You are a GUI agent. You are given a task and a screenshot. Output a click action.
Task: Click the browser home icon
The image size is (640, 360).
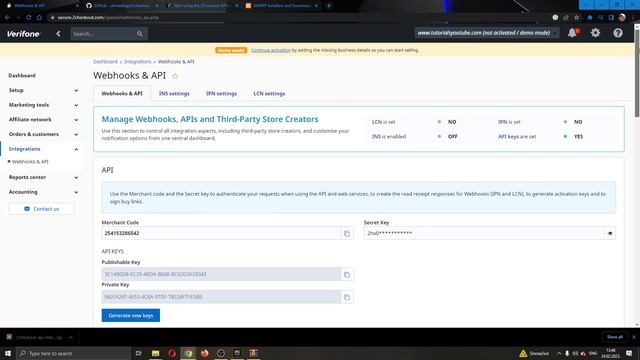(39, 18)
